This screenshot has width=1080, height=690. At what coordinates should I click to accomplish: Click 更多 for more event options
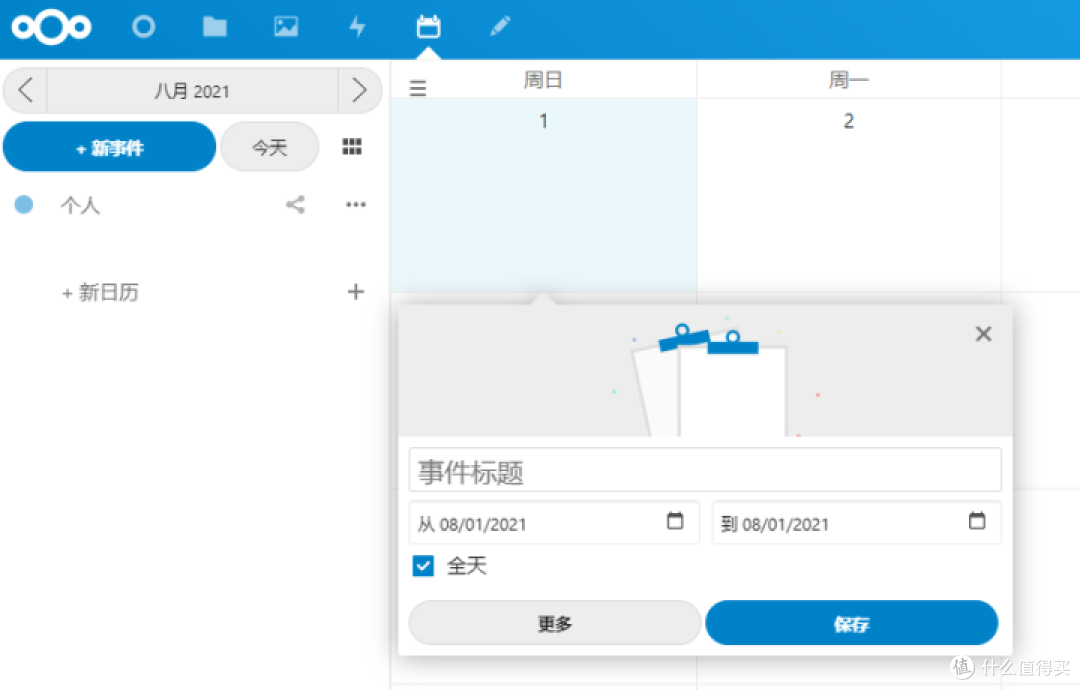pyautogui.click(x=554, y=622)
